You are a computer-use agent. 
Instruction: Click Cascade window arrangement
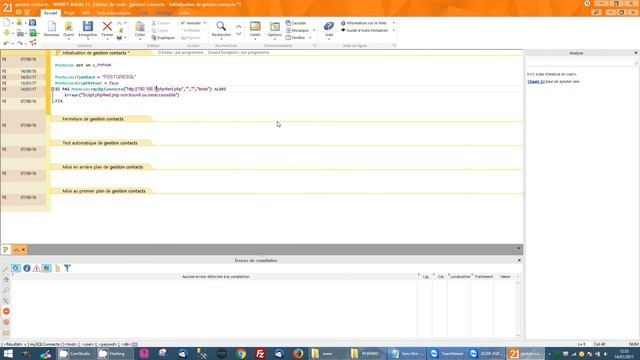(x=296, y=23)
